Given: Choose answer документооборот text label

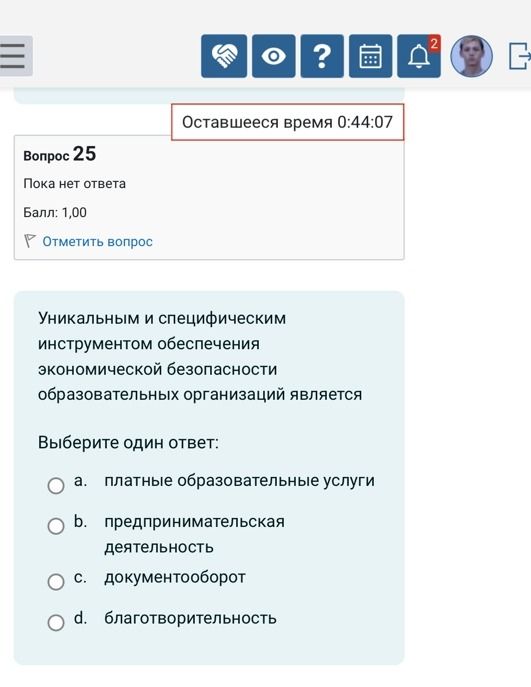Looking at the screenshot, I should pos(175,577).
